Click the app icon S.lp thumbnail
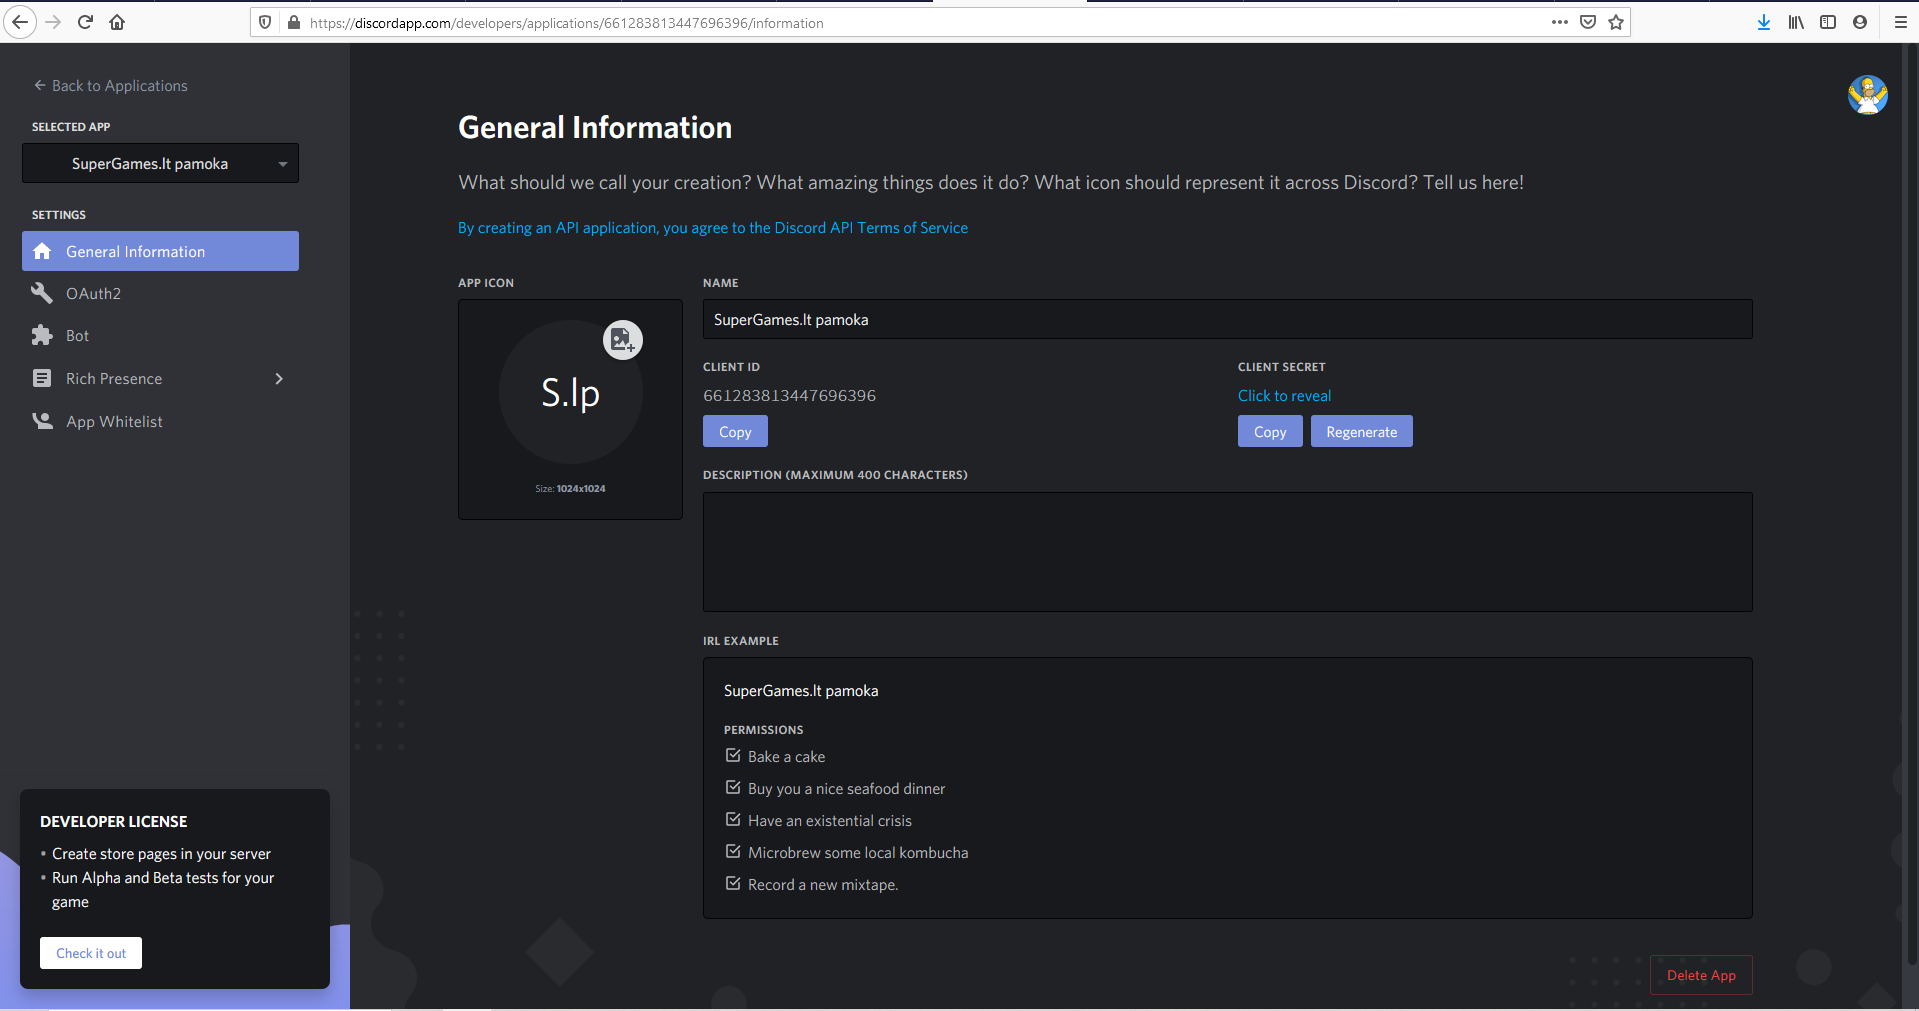The width and height of the screenshot is (1919, 1011). pos(570,392)
